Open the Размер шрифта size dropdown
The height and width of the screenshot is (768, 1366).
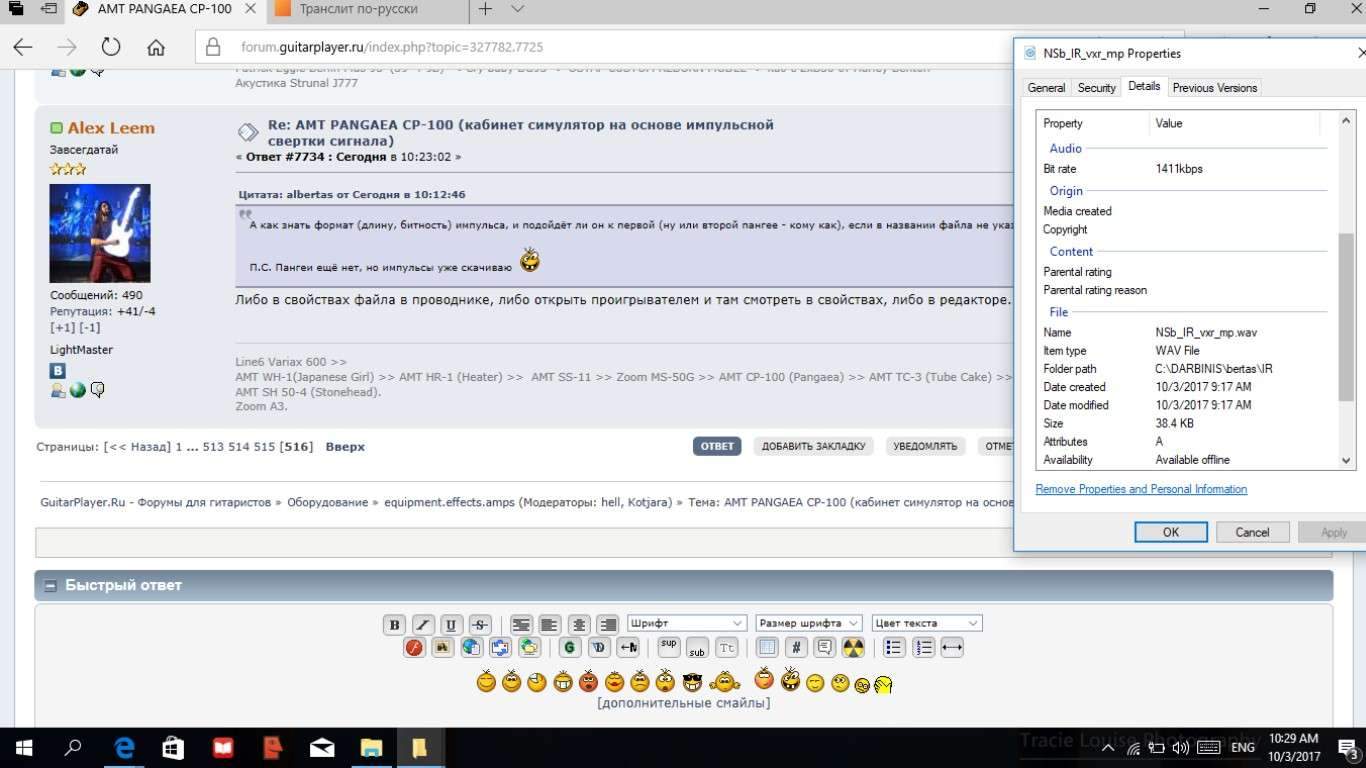point(808,623)
